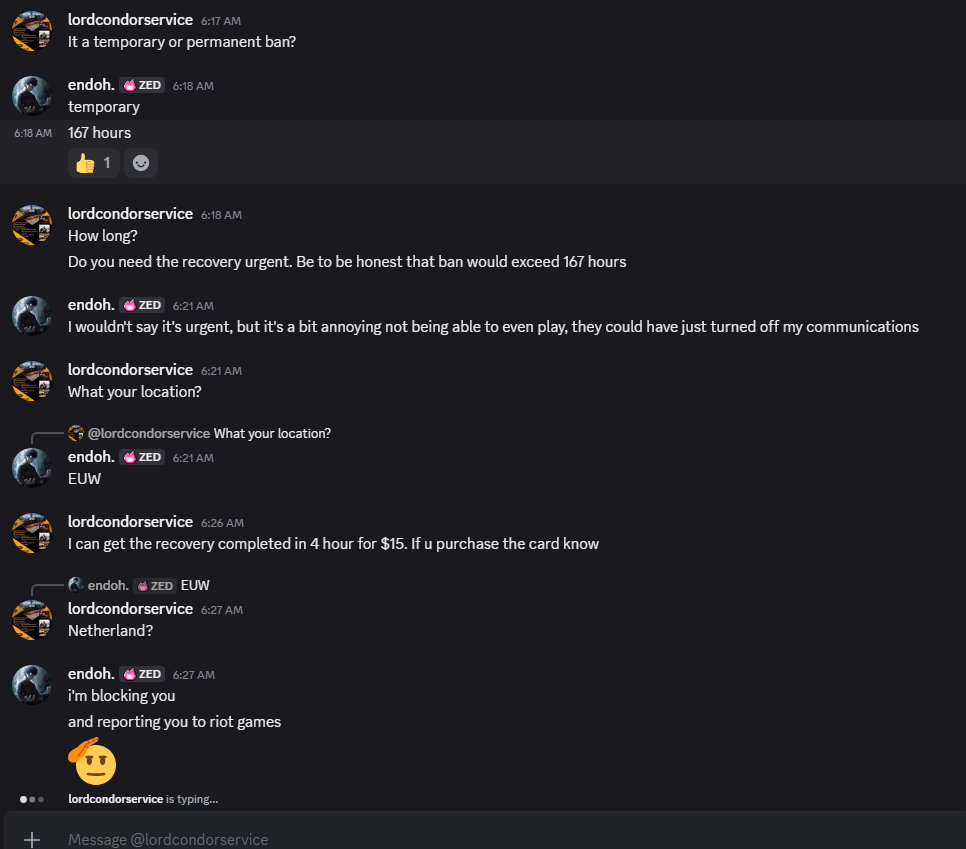This screenshot has width=966, height=849.
Task: Open the add reaction smiley button
Action: point(141,162)
